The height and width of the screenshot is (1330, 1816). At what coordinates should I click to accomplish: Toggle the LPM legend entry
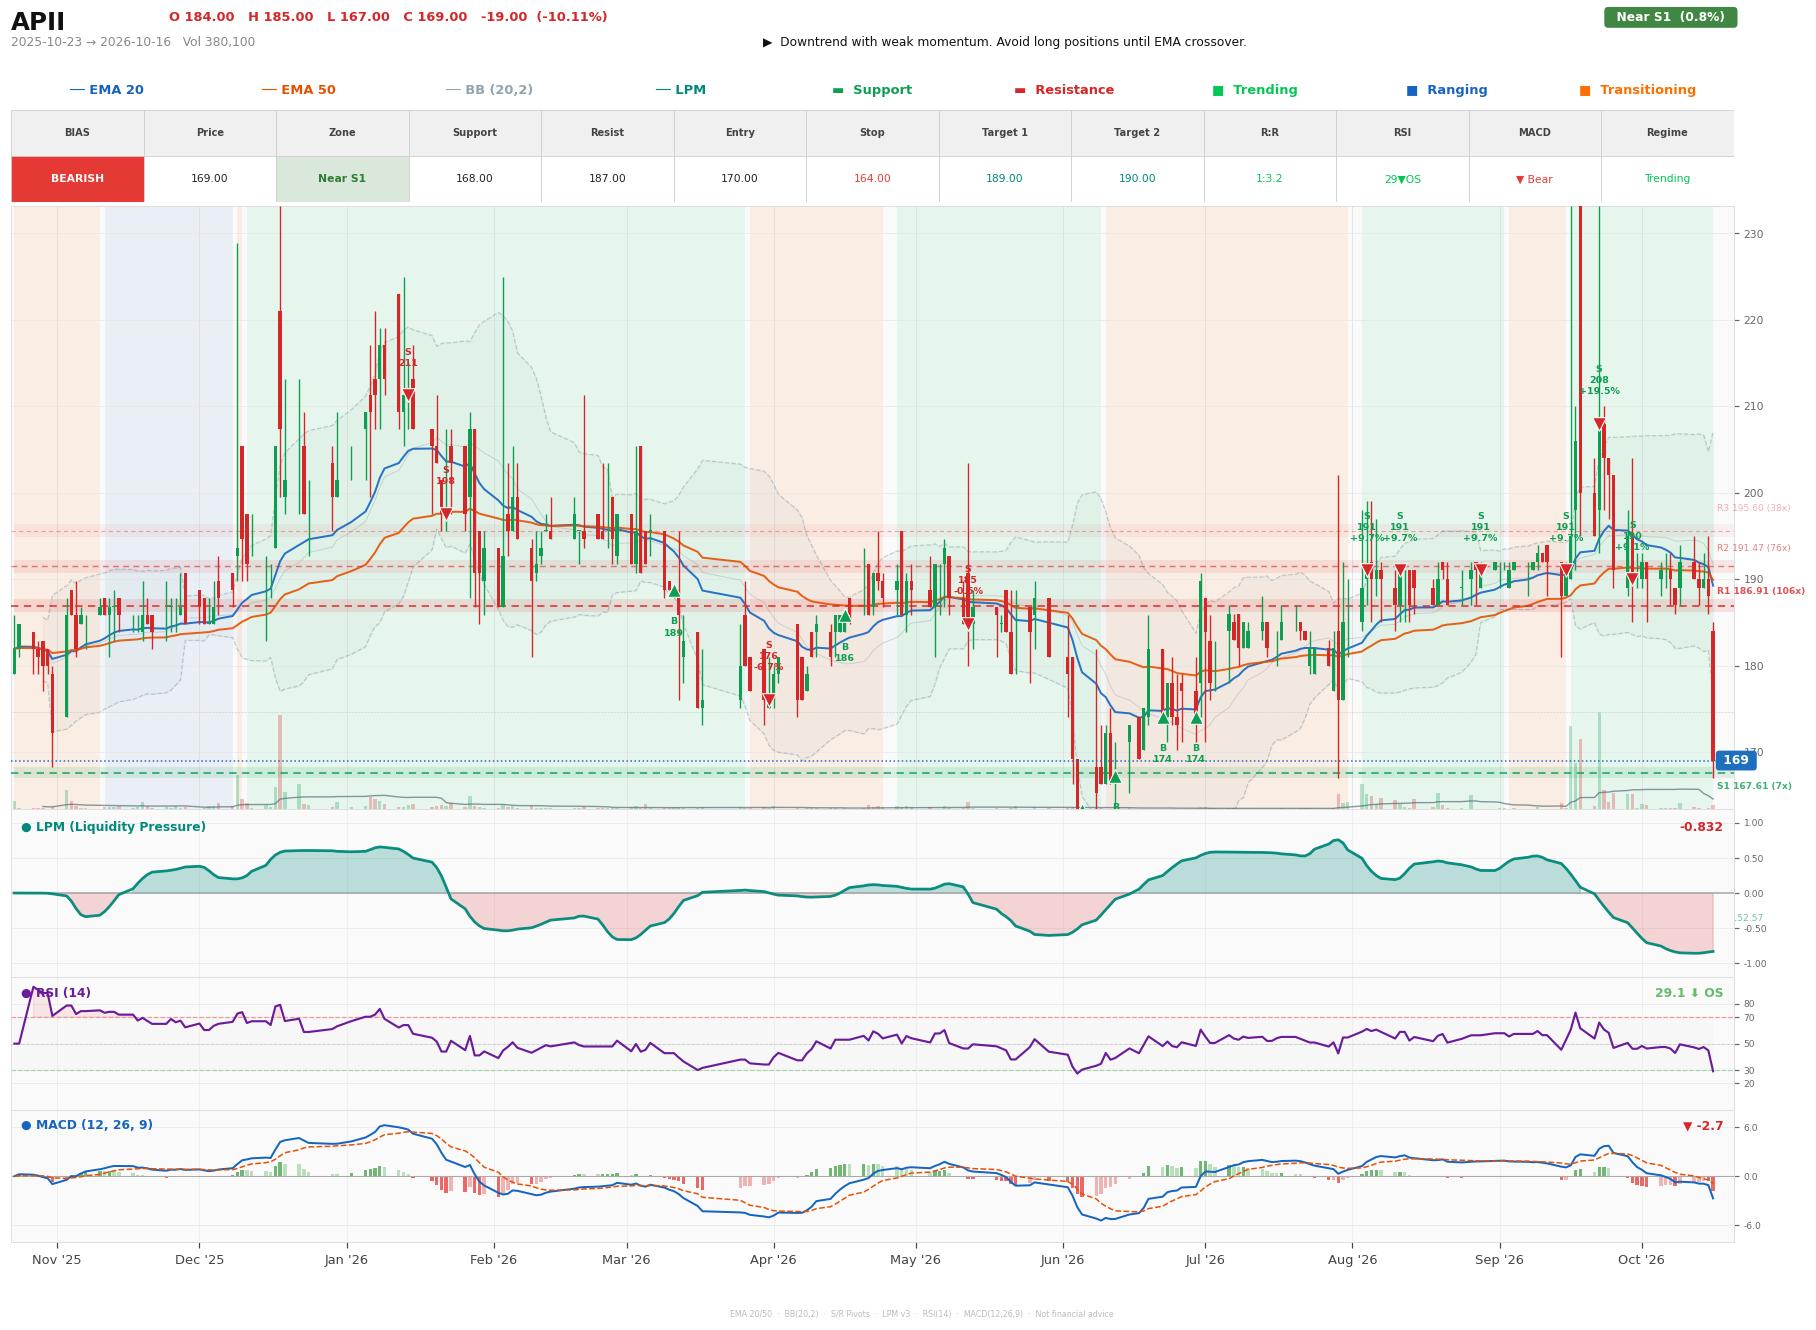[681, 90]
